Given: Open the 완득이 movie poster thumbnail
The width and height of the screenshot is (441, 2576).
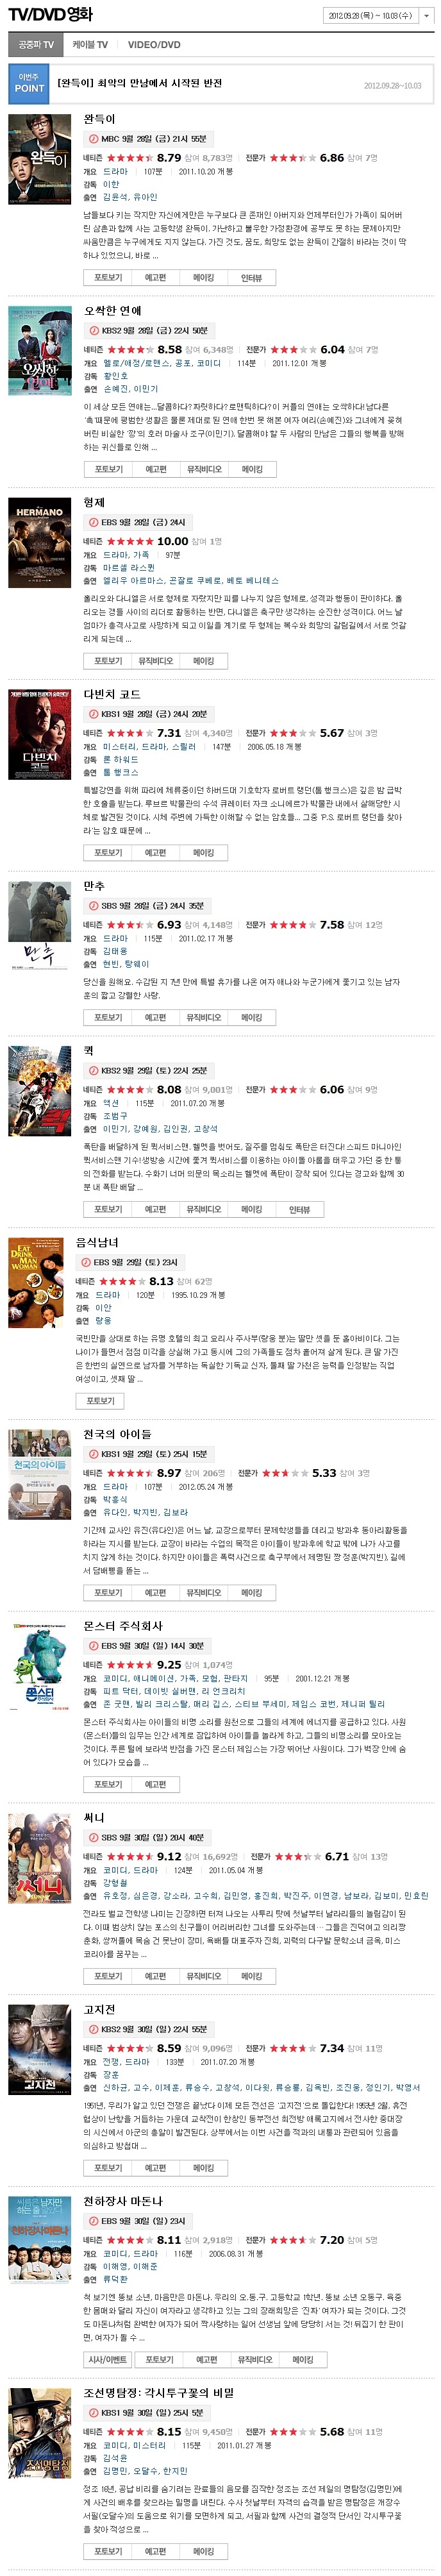Looking at the screenshot, I should [x=40, y=159].
